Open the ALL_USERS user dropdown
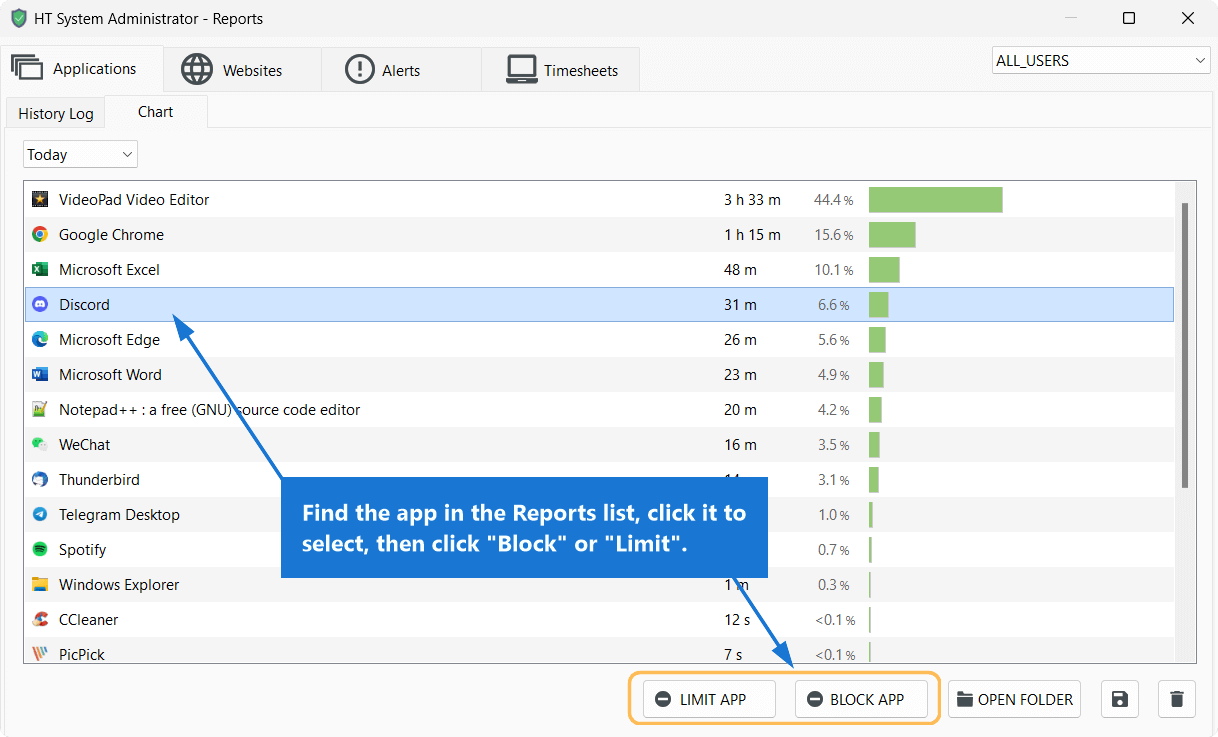This screenshot has height=737, width=1218. [1101, 61]
